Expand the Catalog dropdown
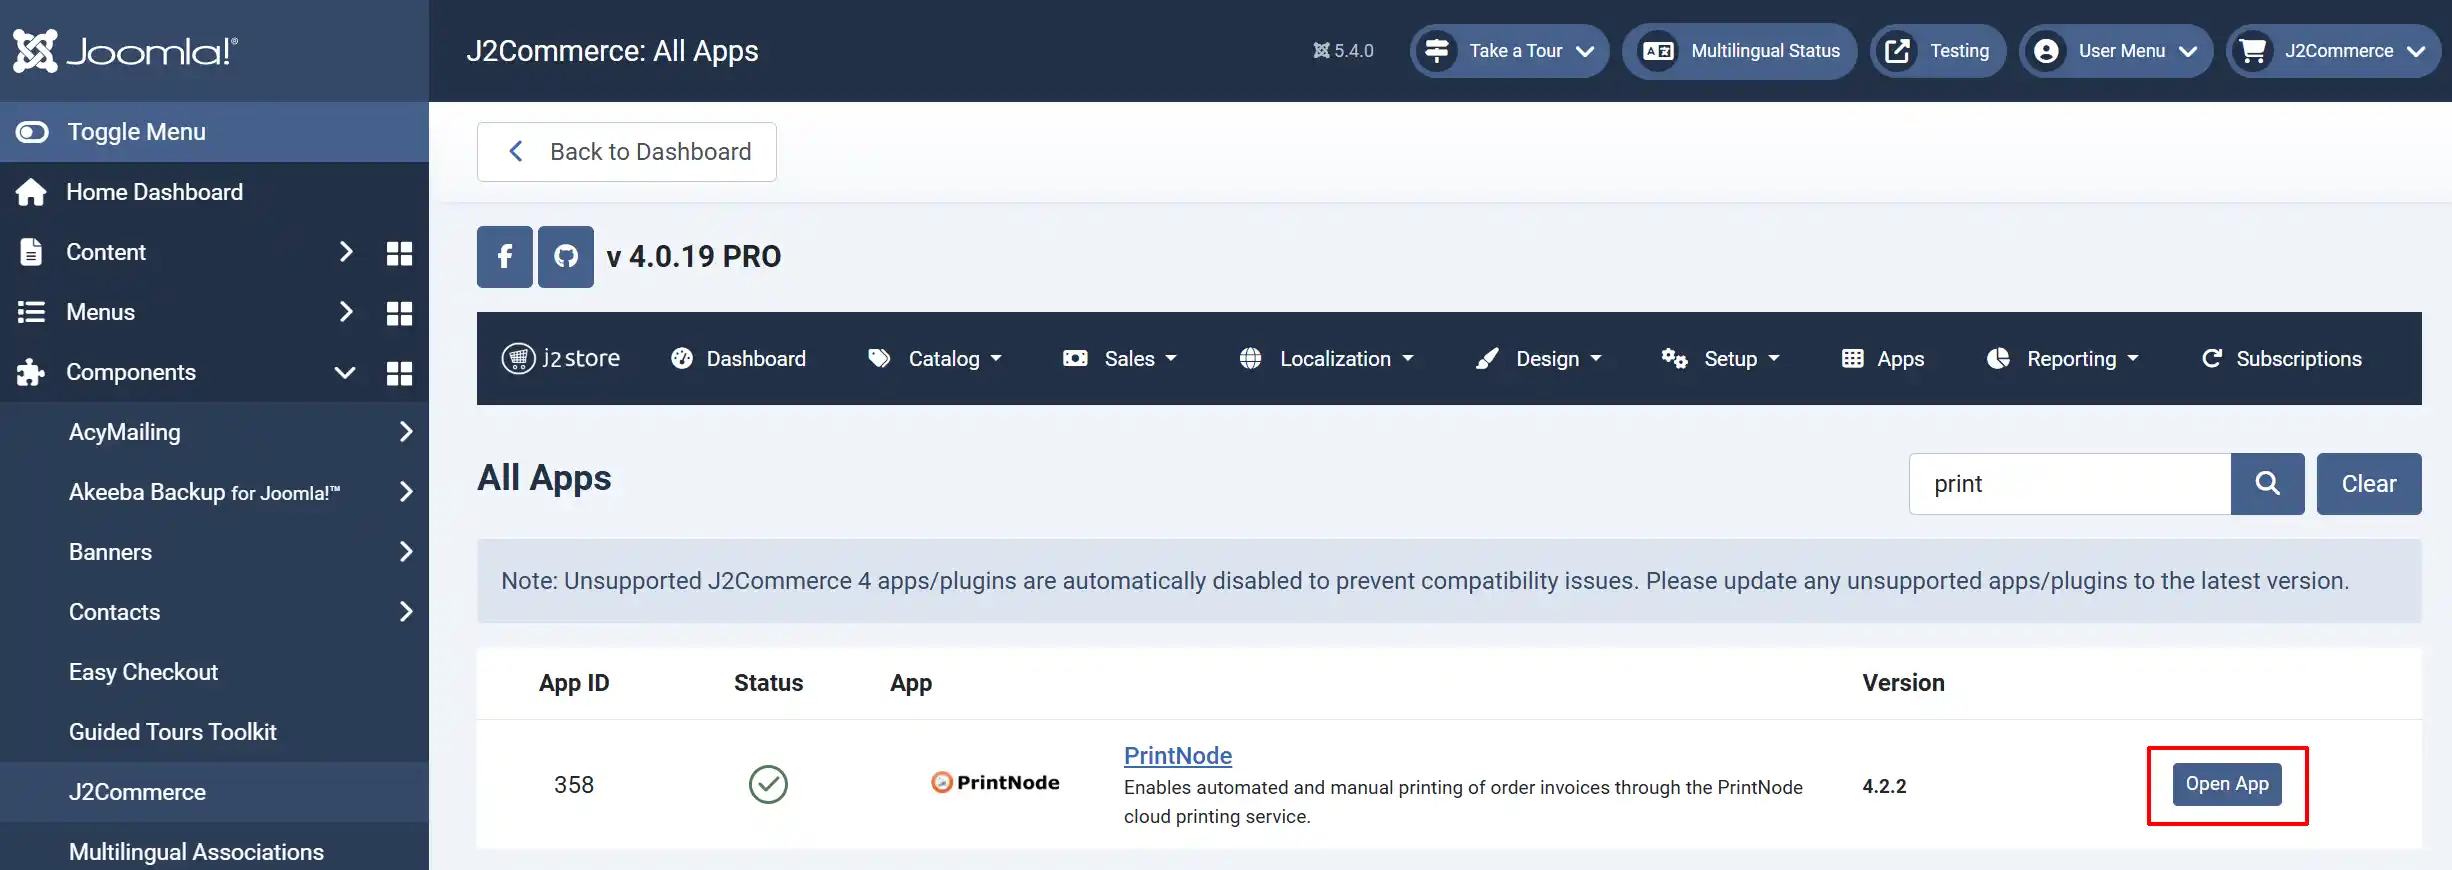 click(935, 359)
